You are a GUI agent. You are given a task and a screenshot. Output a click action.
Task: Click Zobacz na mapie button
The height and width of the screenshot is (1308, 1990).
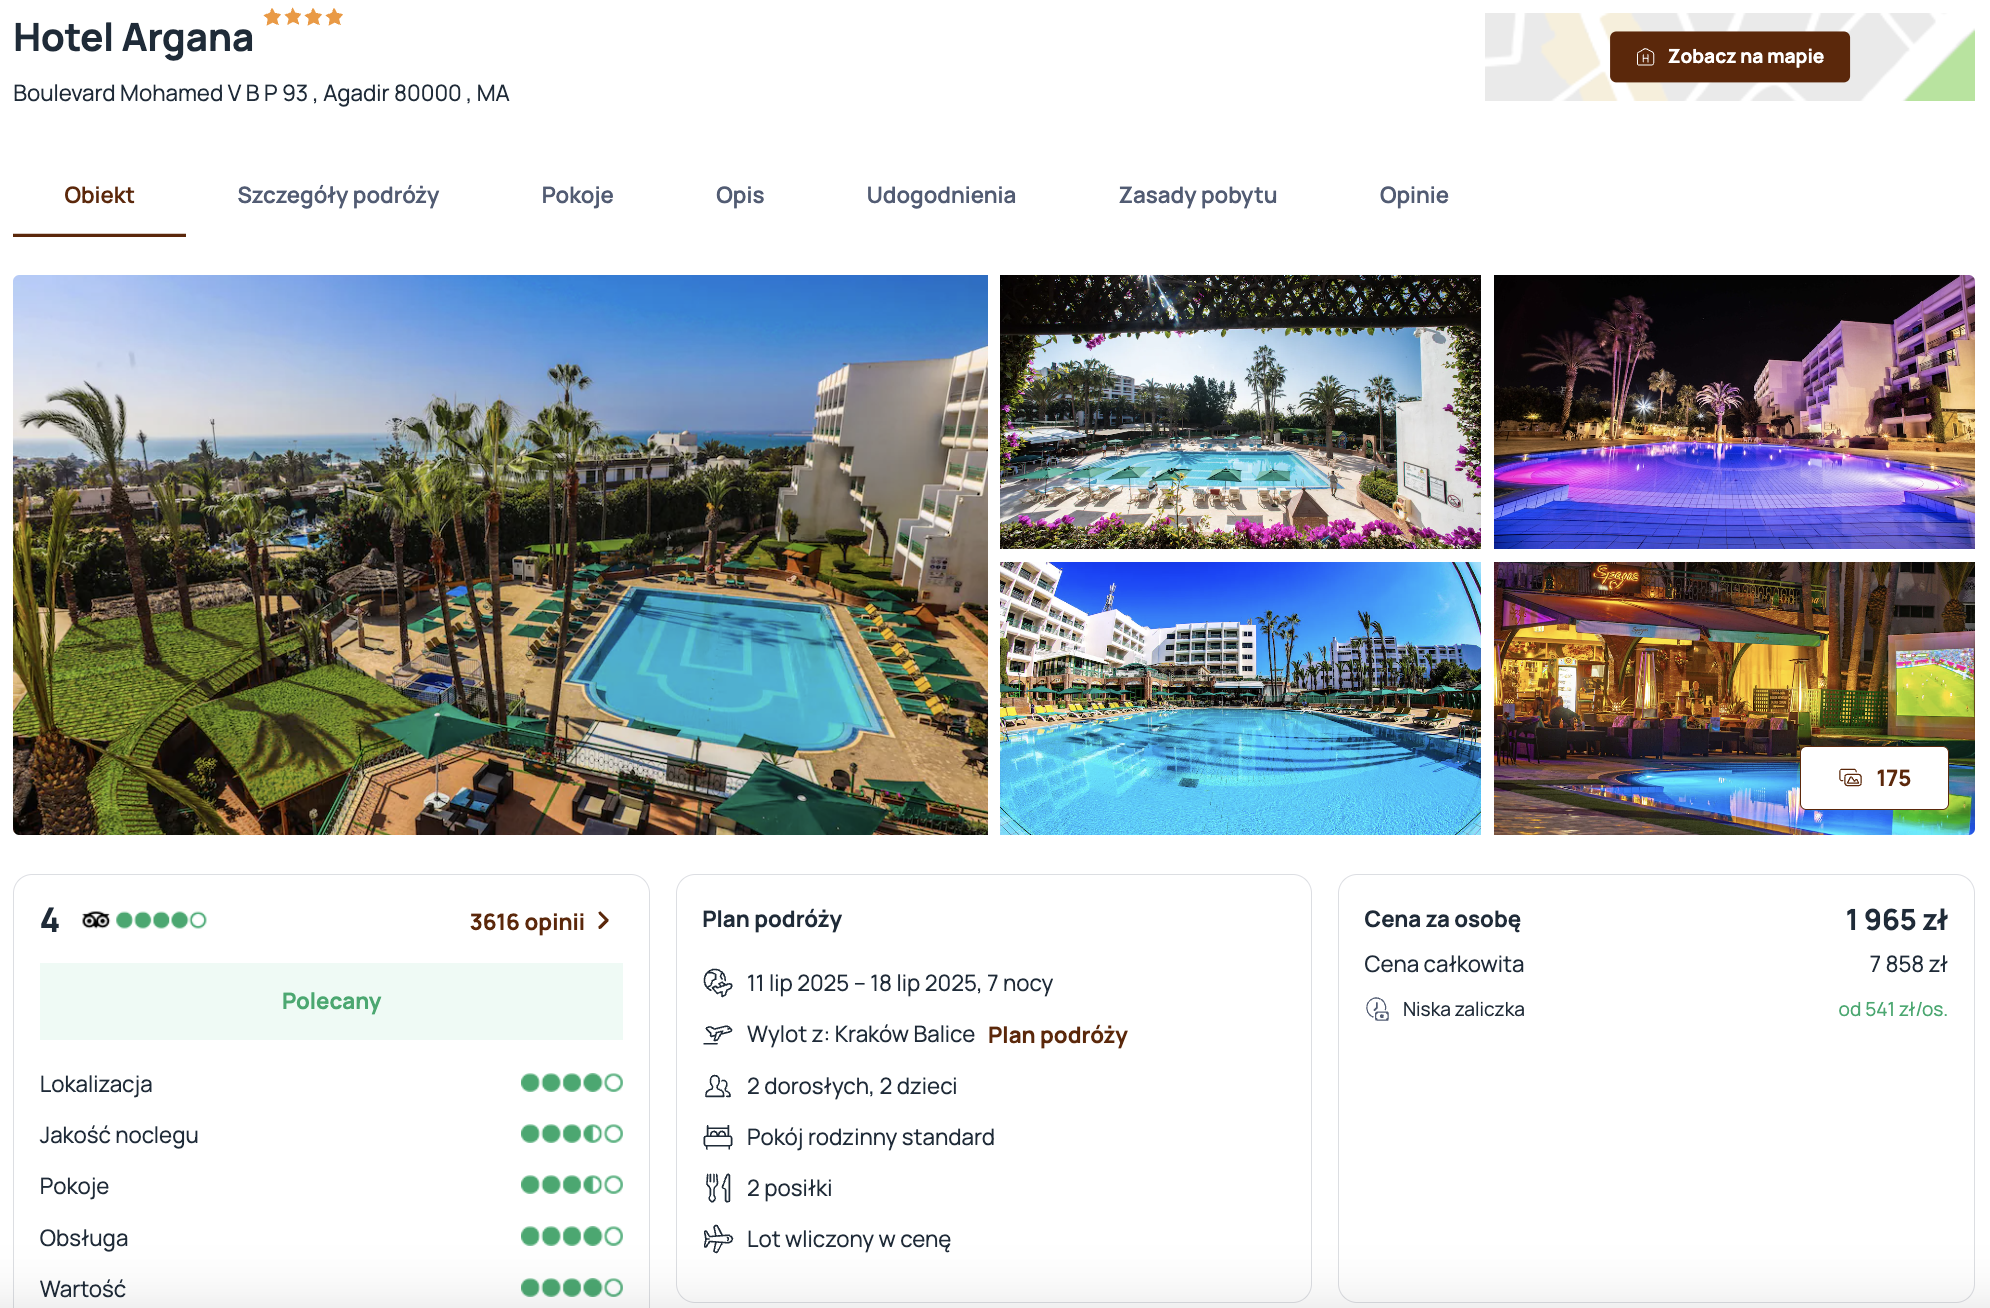[1729, 57]
